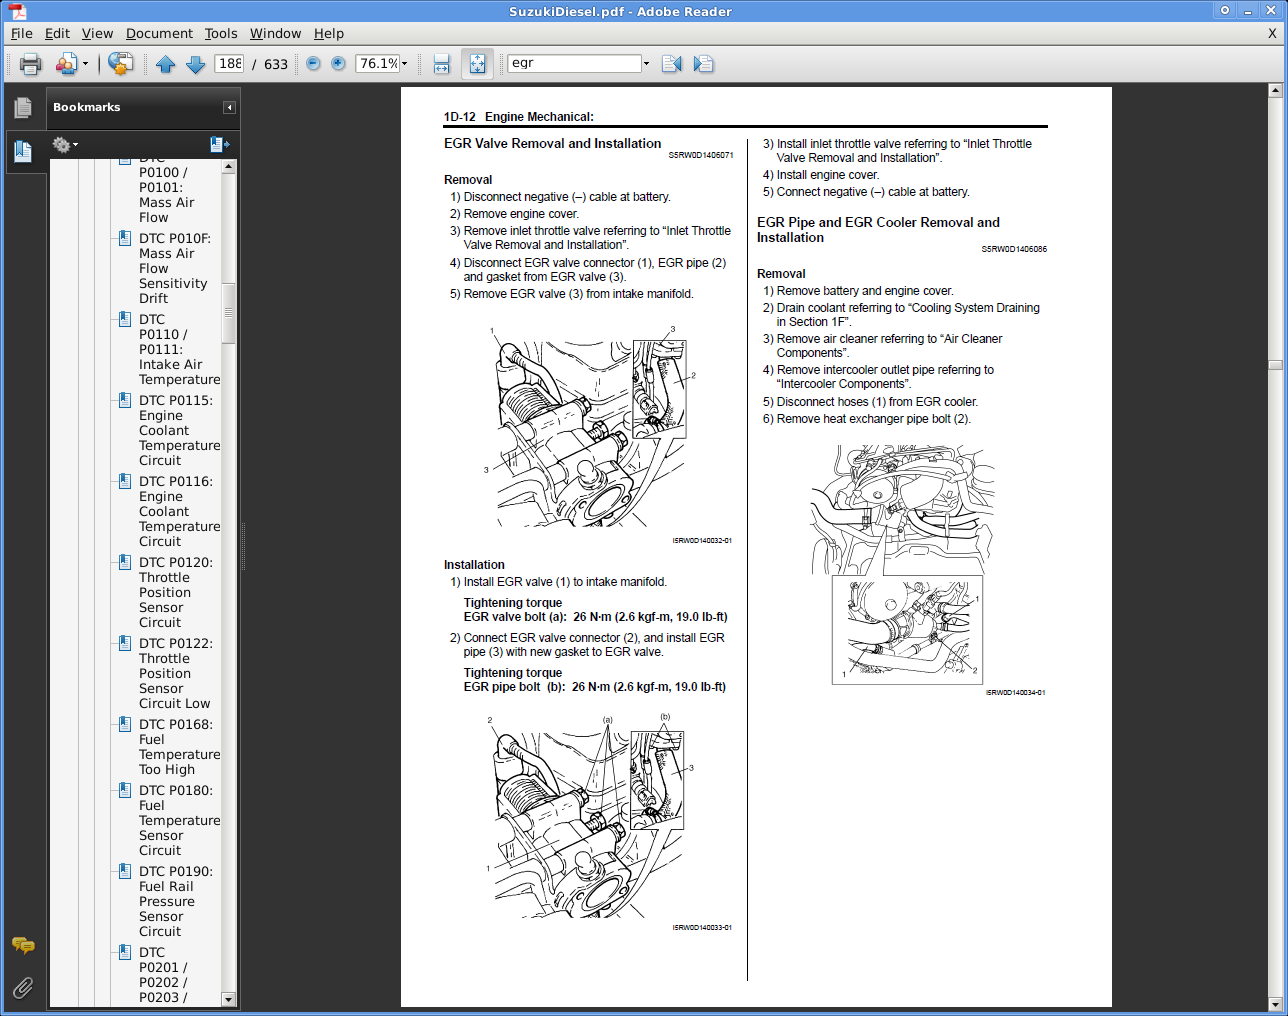Image resolution: width=1288 pixels, height=1016 pixels.
Task: Click the Bookmarks panel icon in sidebar
Action: tap(22, 152)
